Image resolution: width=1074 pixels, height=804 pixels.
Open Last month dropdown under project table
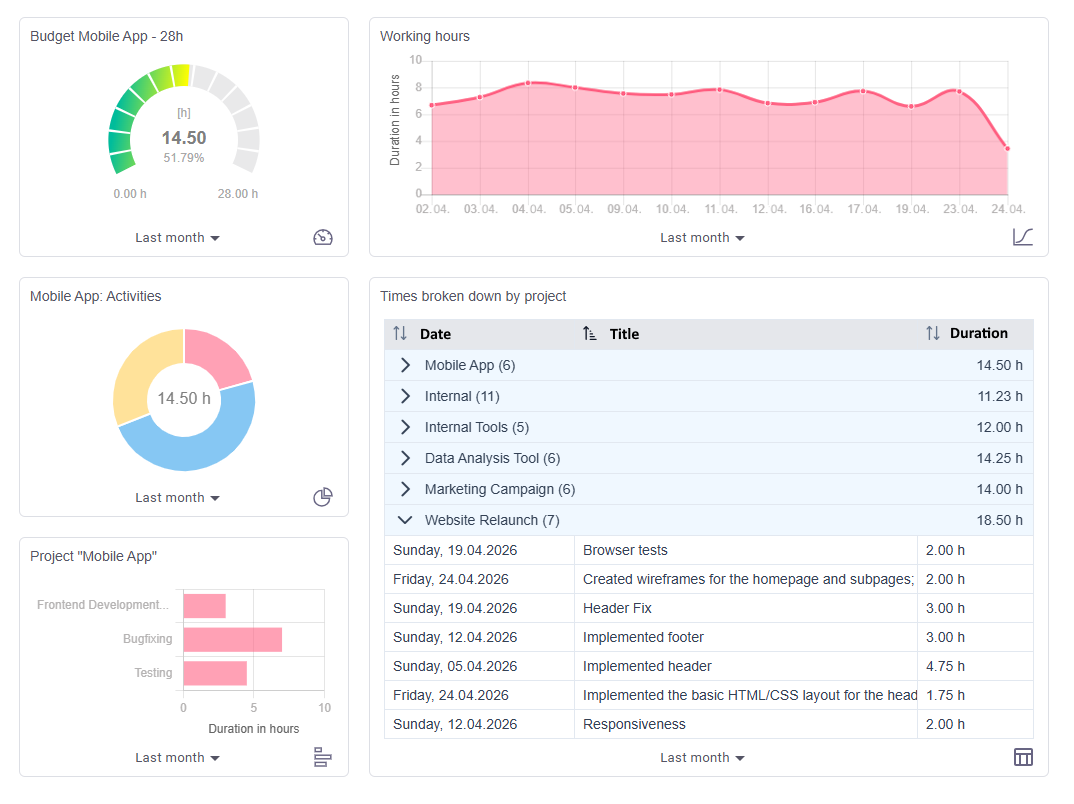coord(702,757)
